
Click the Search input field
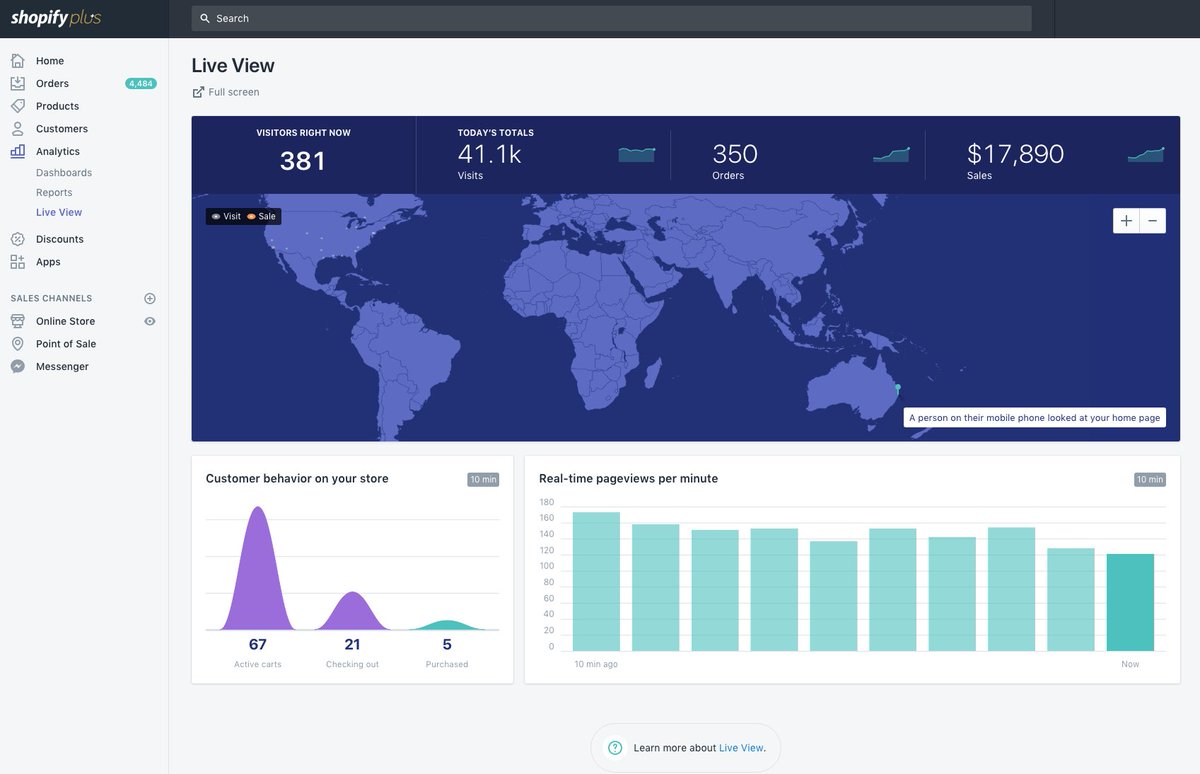coord(611,18)
